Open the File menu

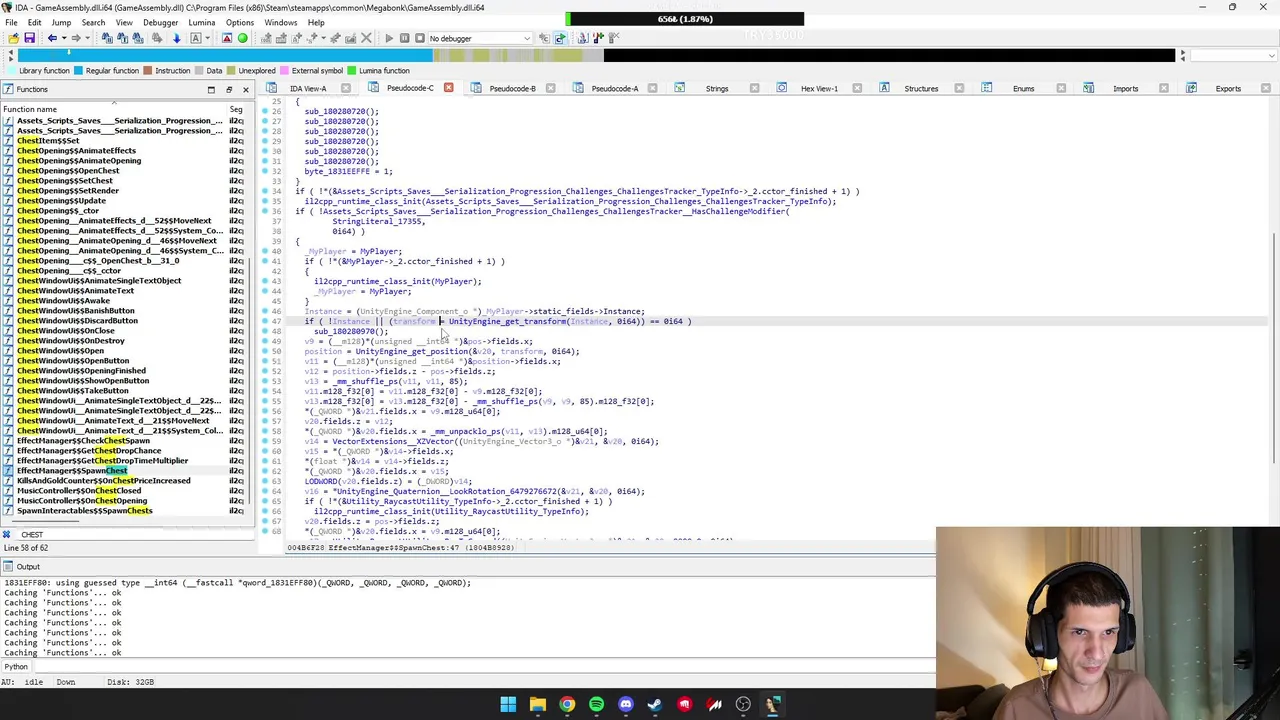coord(10,22)
